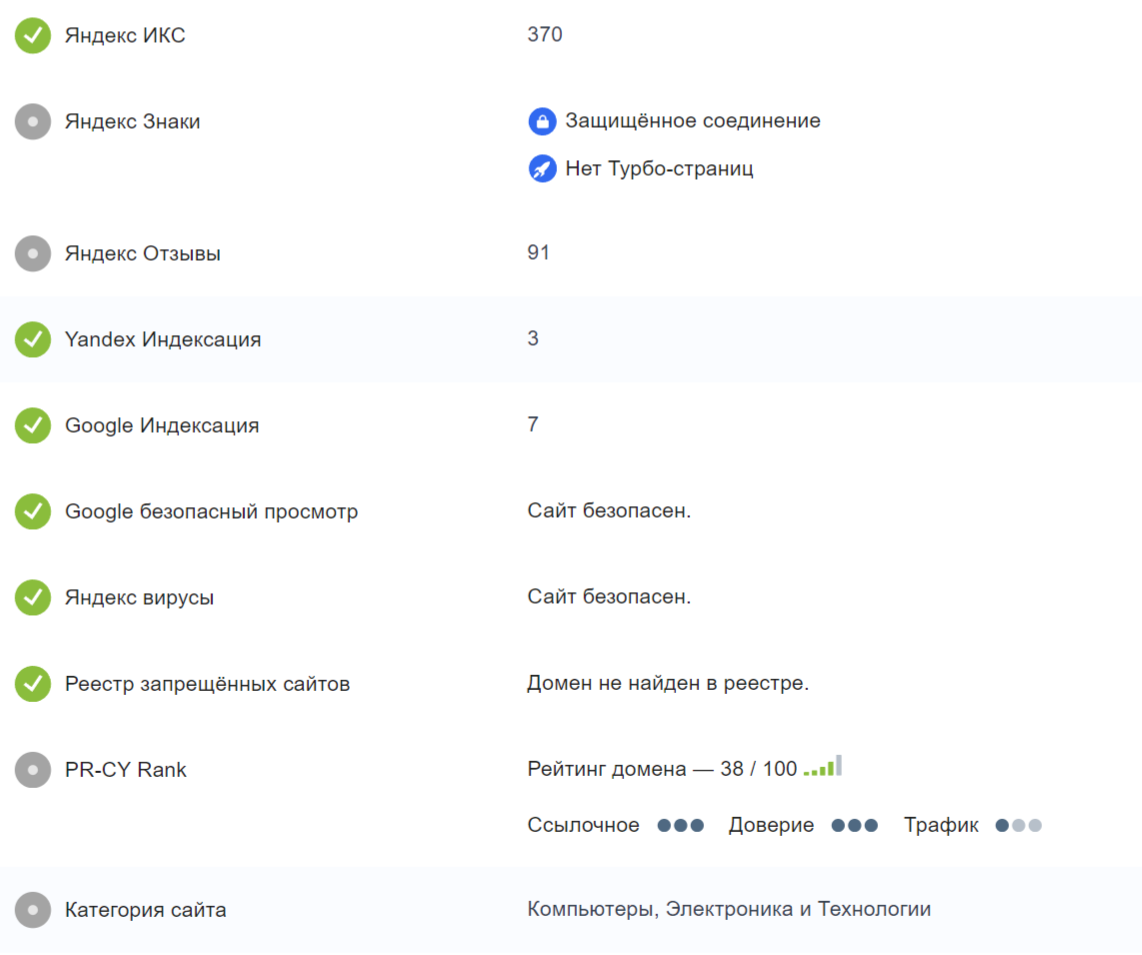Click the Google Индексация label
The width and height of the screenshot is (1142, 955).
tap(162, 425)
